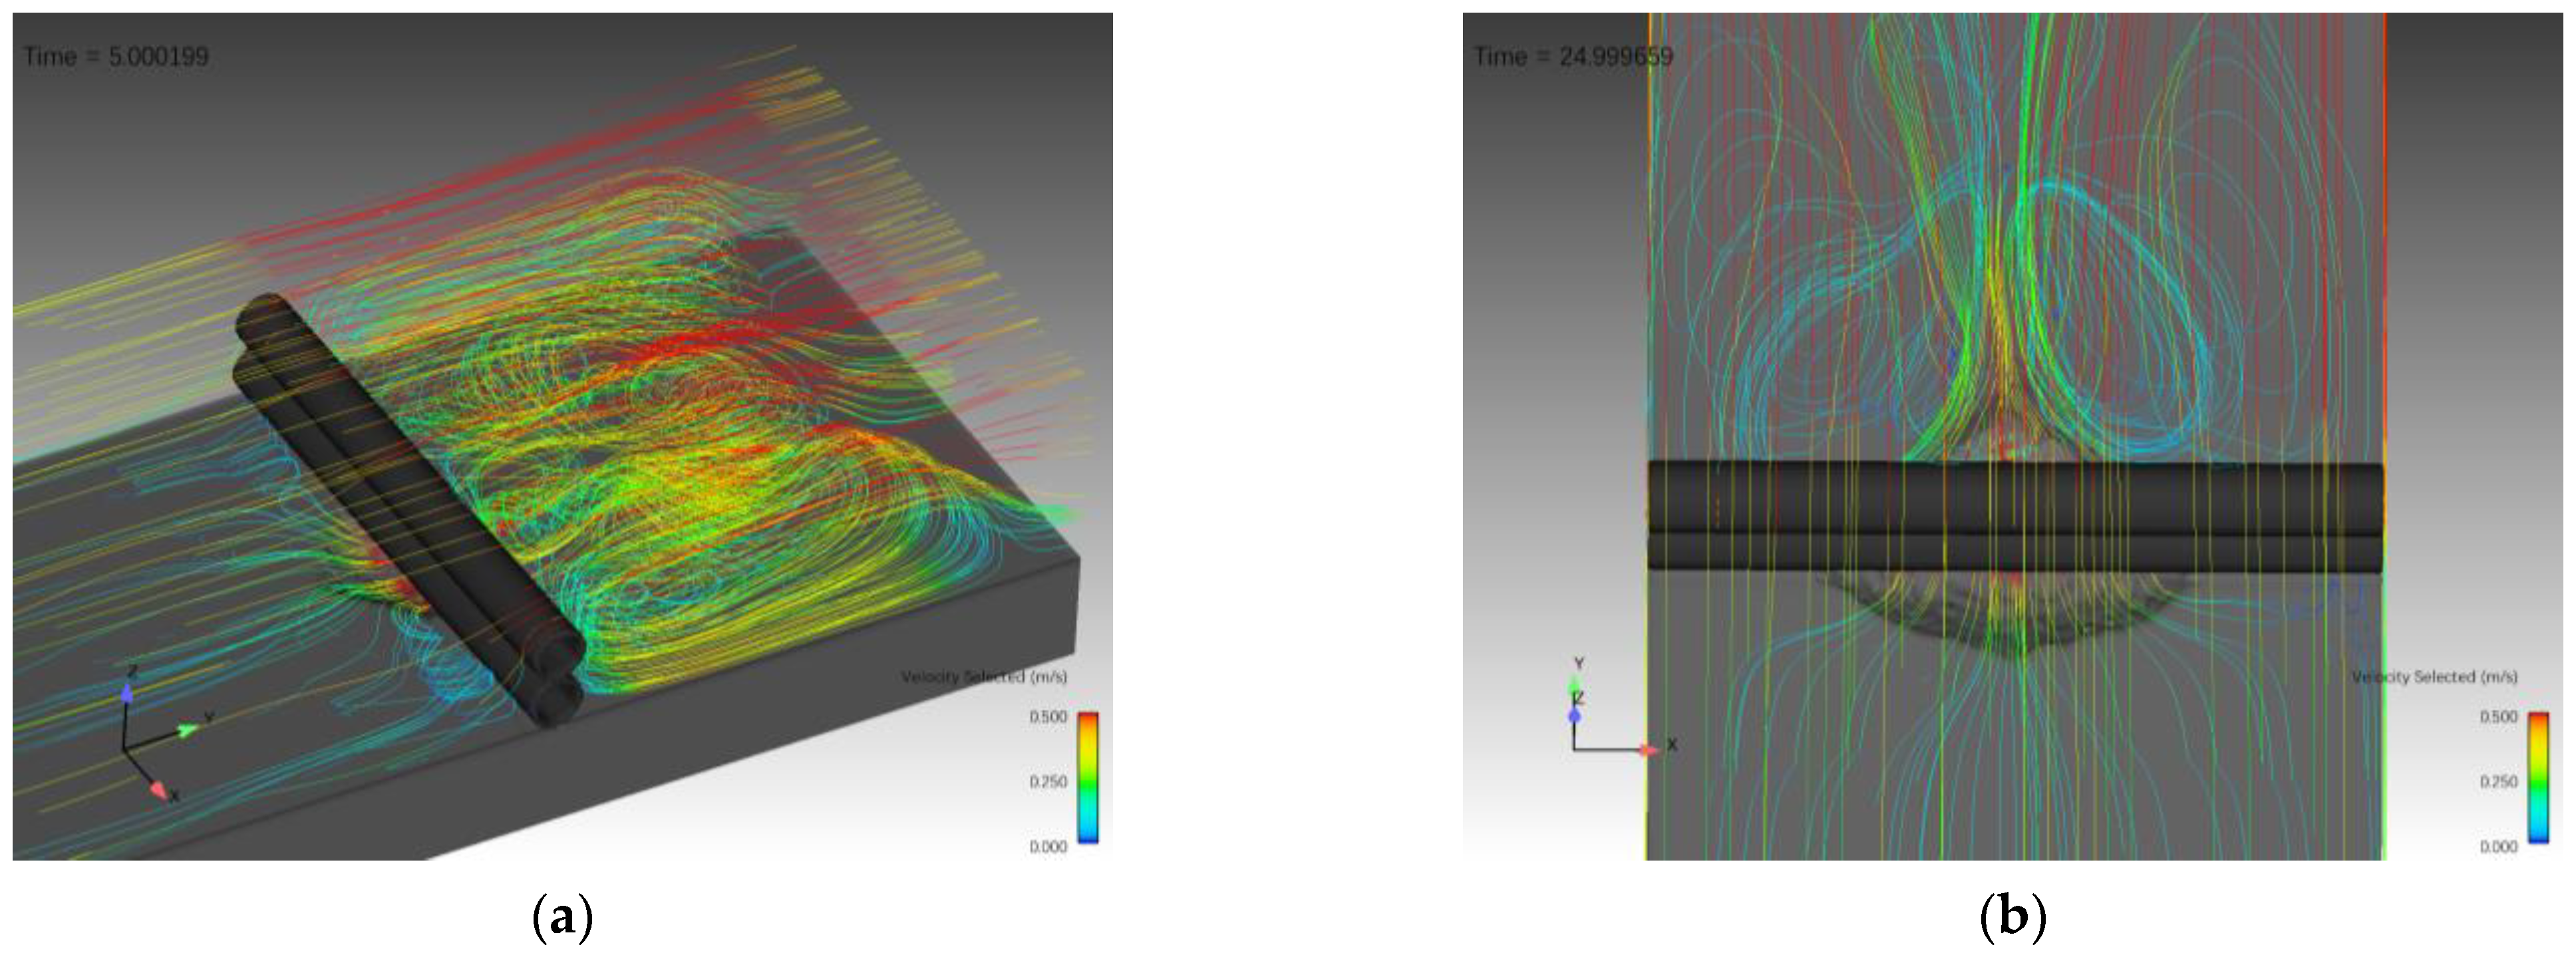Click the 0.000 legend value in panel a
Screen dimensions: 2576x957
(1048, 847)
